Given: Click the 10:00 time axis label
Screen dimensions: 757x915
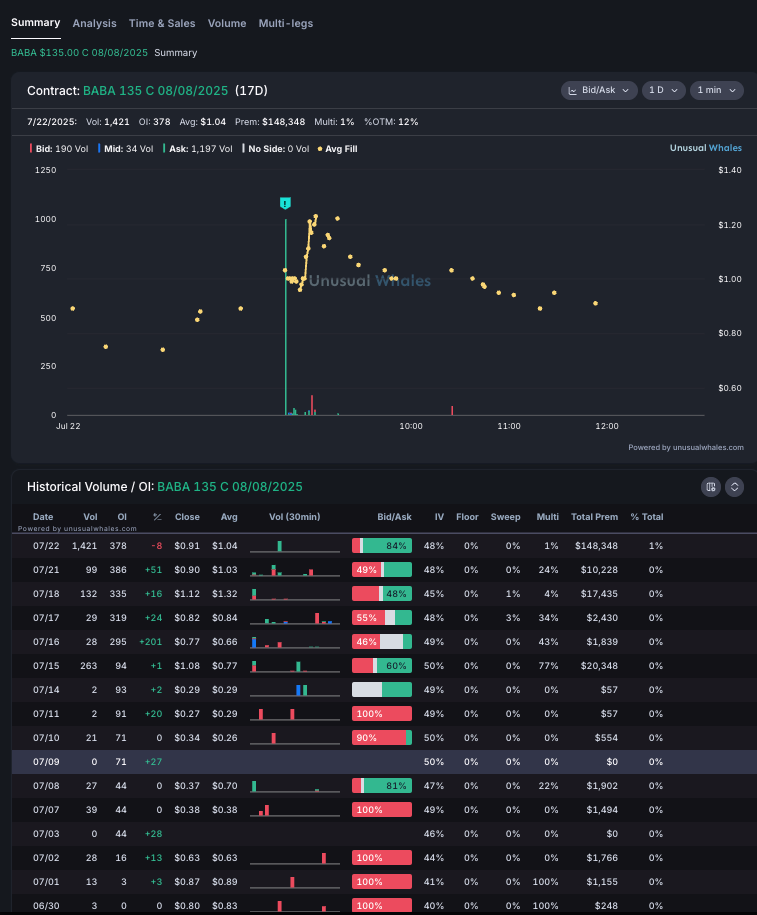Looking at the screenshot, I should [411, 426].
